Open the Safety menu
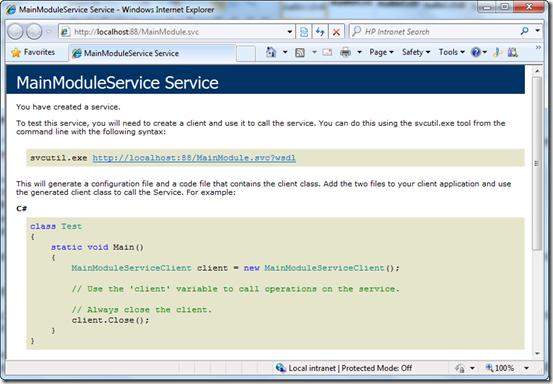Image resolution: width=553 pixels, height=384 pixels. (x=416, y=52)
